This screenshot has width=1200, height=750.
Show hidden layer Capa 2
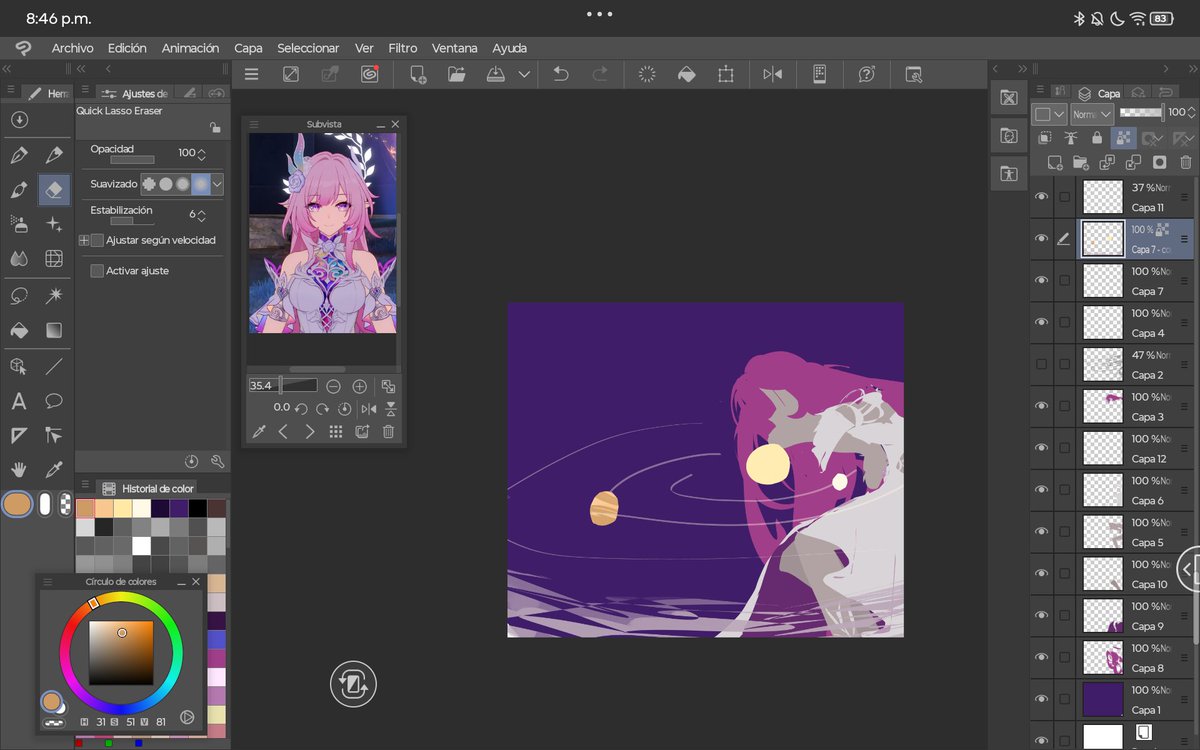tap(1041, 364)
